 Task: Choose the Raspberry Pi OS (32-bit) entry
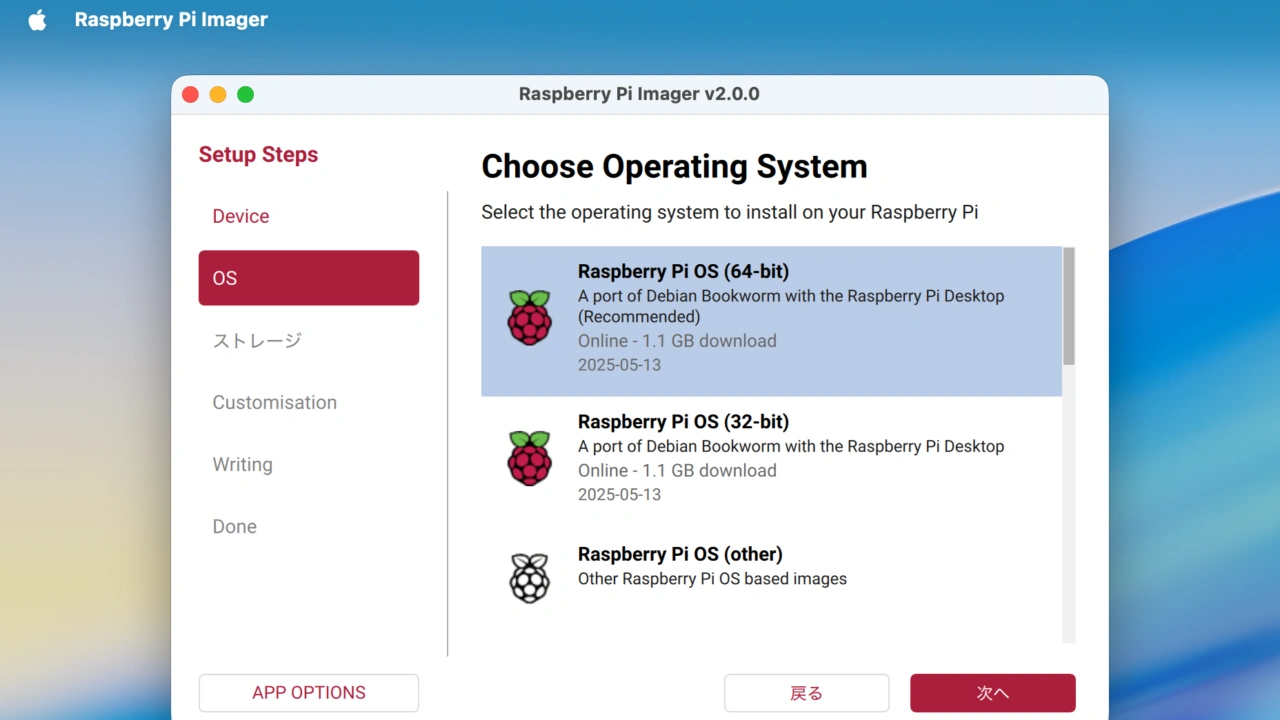point(772,458)
